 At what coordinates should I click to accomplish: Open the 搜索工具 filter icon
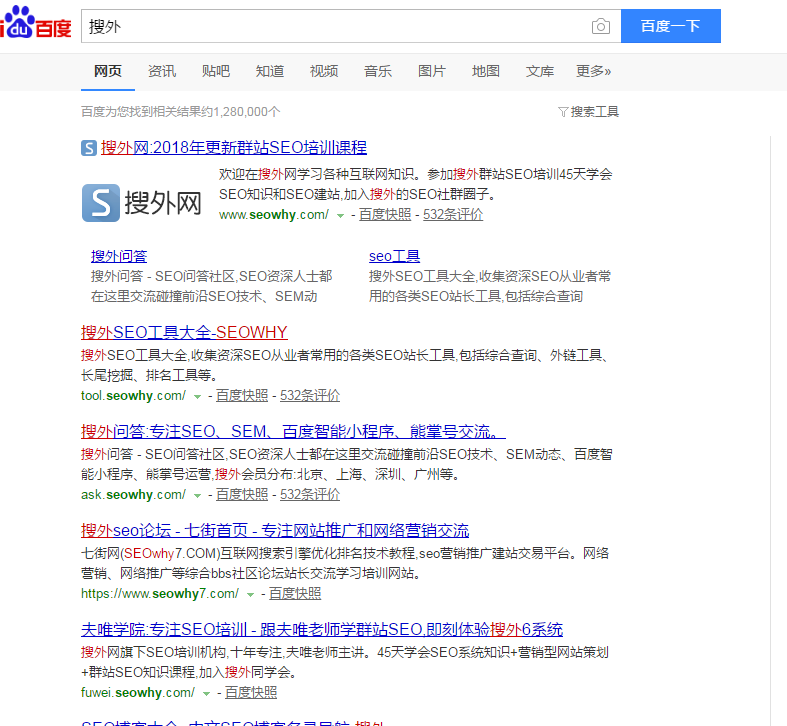[563, 112]
